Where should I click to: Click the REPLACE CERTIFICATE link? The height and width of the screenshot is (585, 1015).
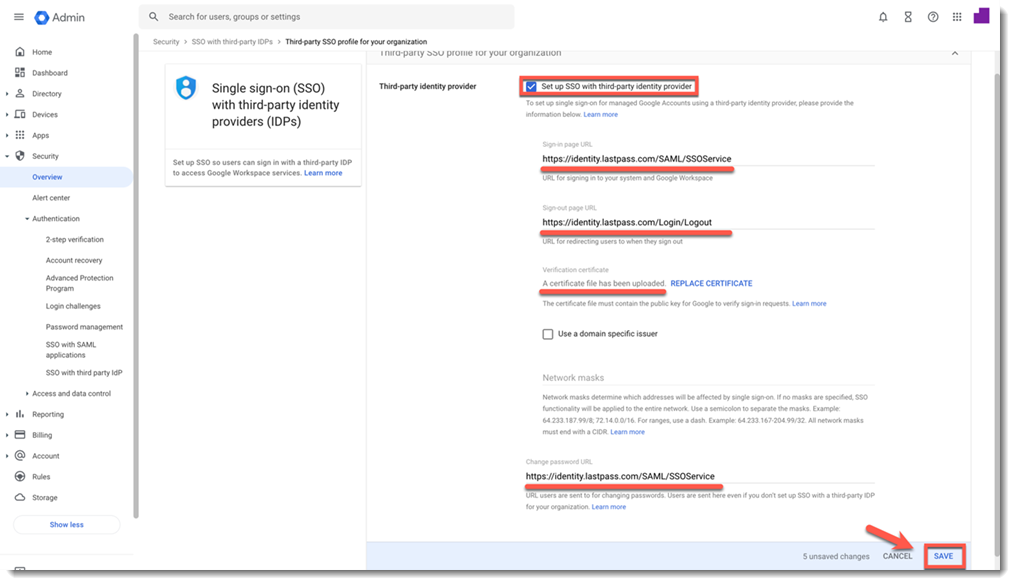pyautogui.click(x=711, y=284)
